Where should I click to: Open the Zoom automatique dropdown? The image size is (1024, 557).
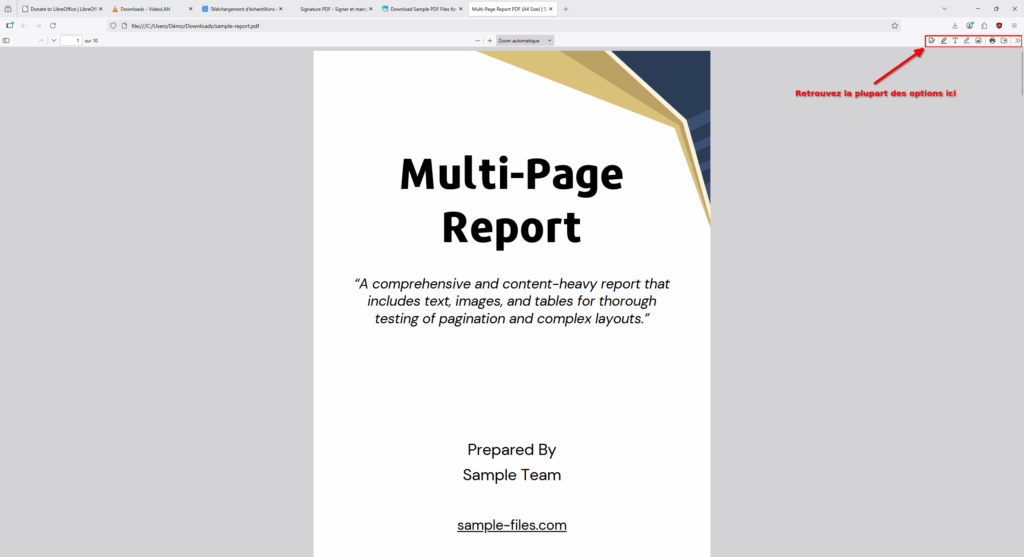pyautogui.click(x=525, y=41)
